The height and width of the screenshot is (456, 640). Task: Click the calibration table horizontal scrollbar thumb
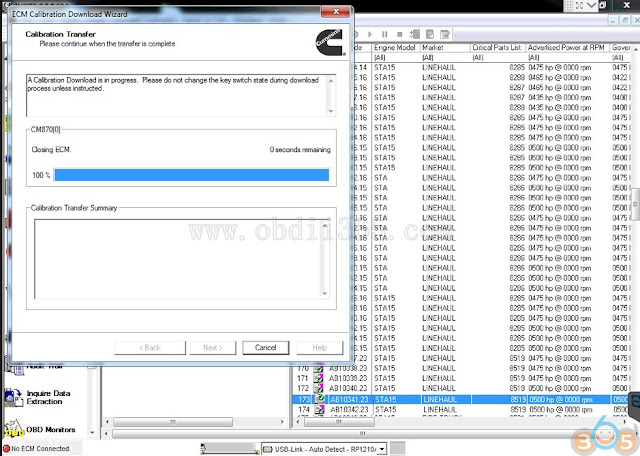coord(339,422)
